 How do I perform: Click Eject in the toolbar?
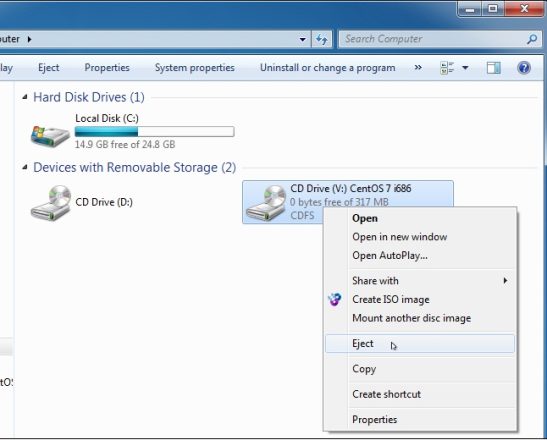tap(48, 67)
